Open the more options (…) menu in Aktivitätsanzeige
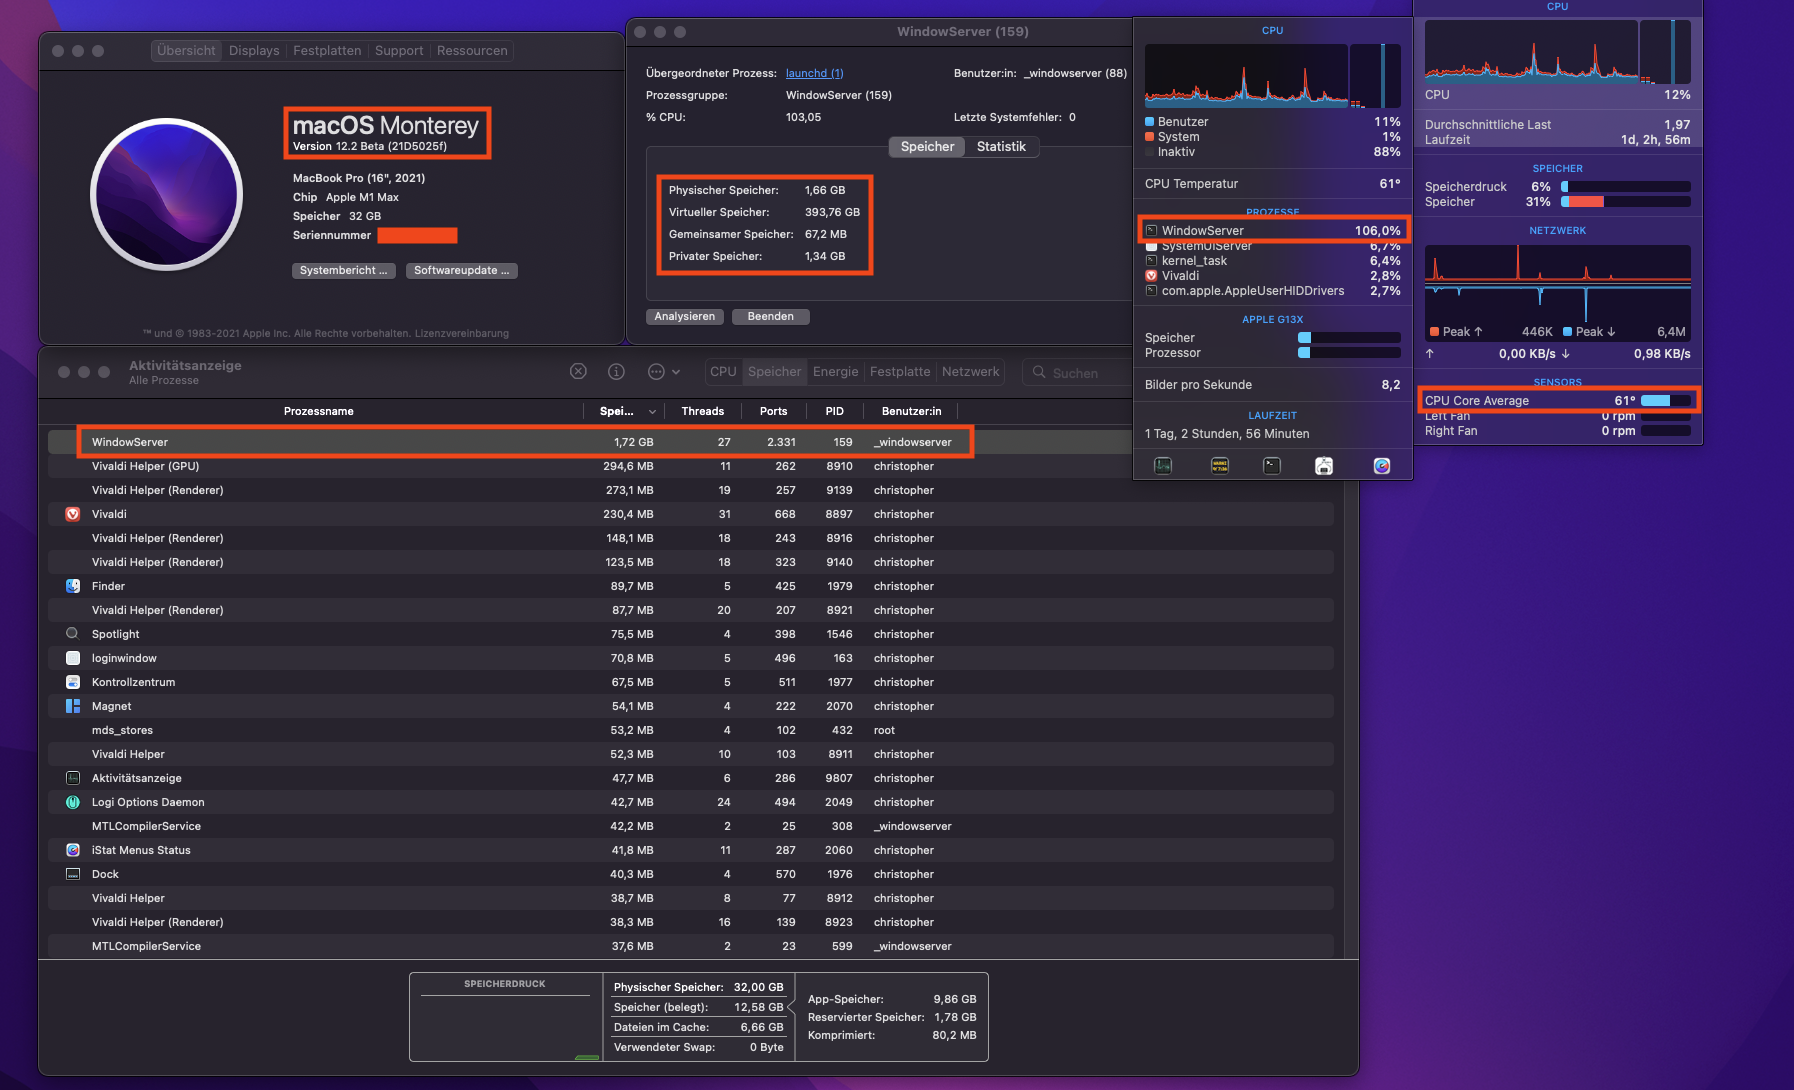 [663, 372]
